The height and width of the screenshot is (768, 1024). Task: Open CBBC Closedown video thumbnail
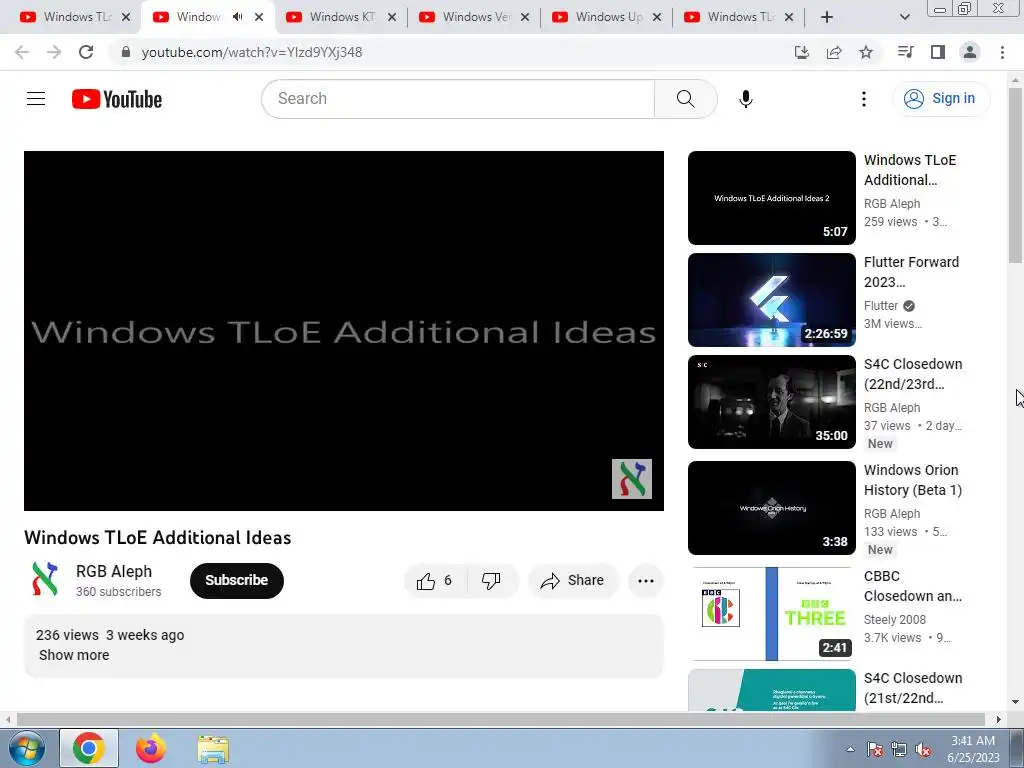point(771,614)
